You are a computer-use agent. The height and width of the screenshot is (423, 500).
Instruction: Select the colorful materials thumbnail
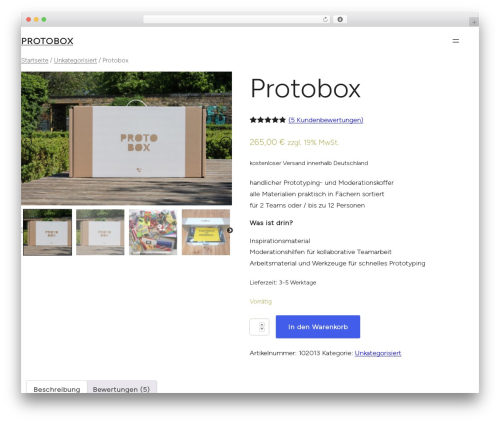click(x=153, y=232)
